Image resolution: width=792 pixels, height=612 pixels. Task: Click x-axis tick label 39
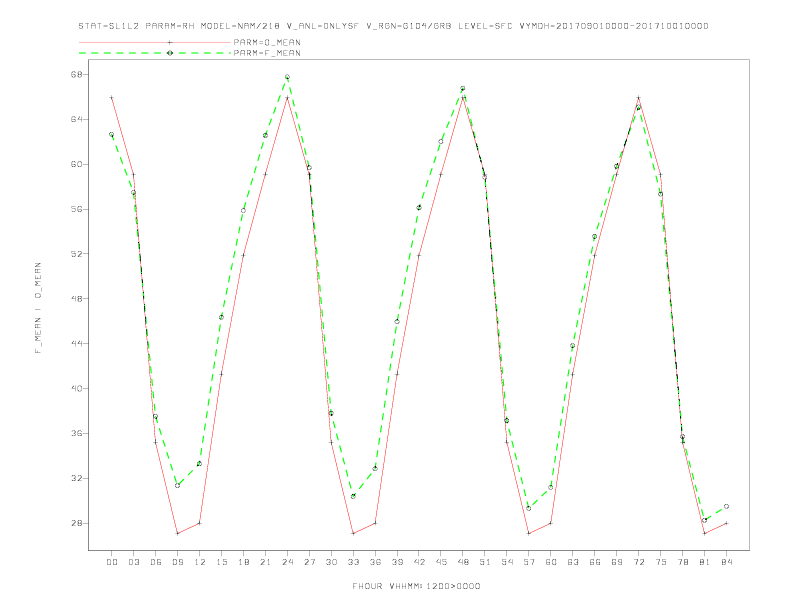(397, 562)
